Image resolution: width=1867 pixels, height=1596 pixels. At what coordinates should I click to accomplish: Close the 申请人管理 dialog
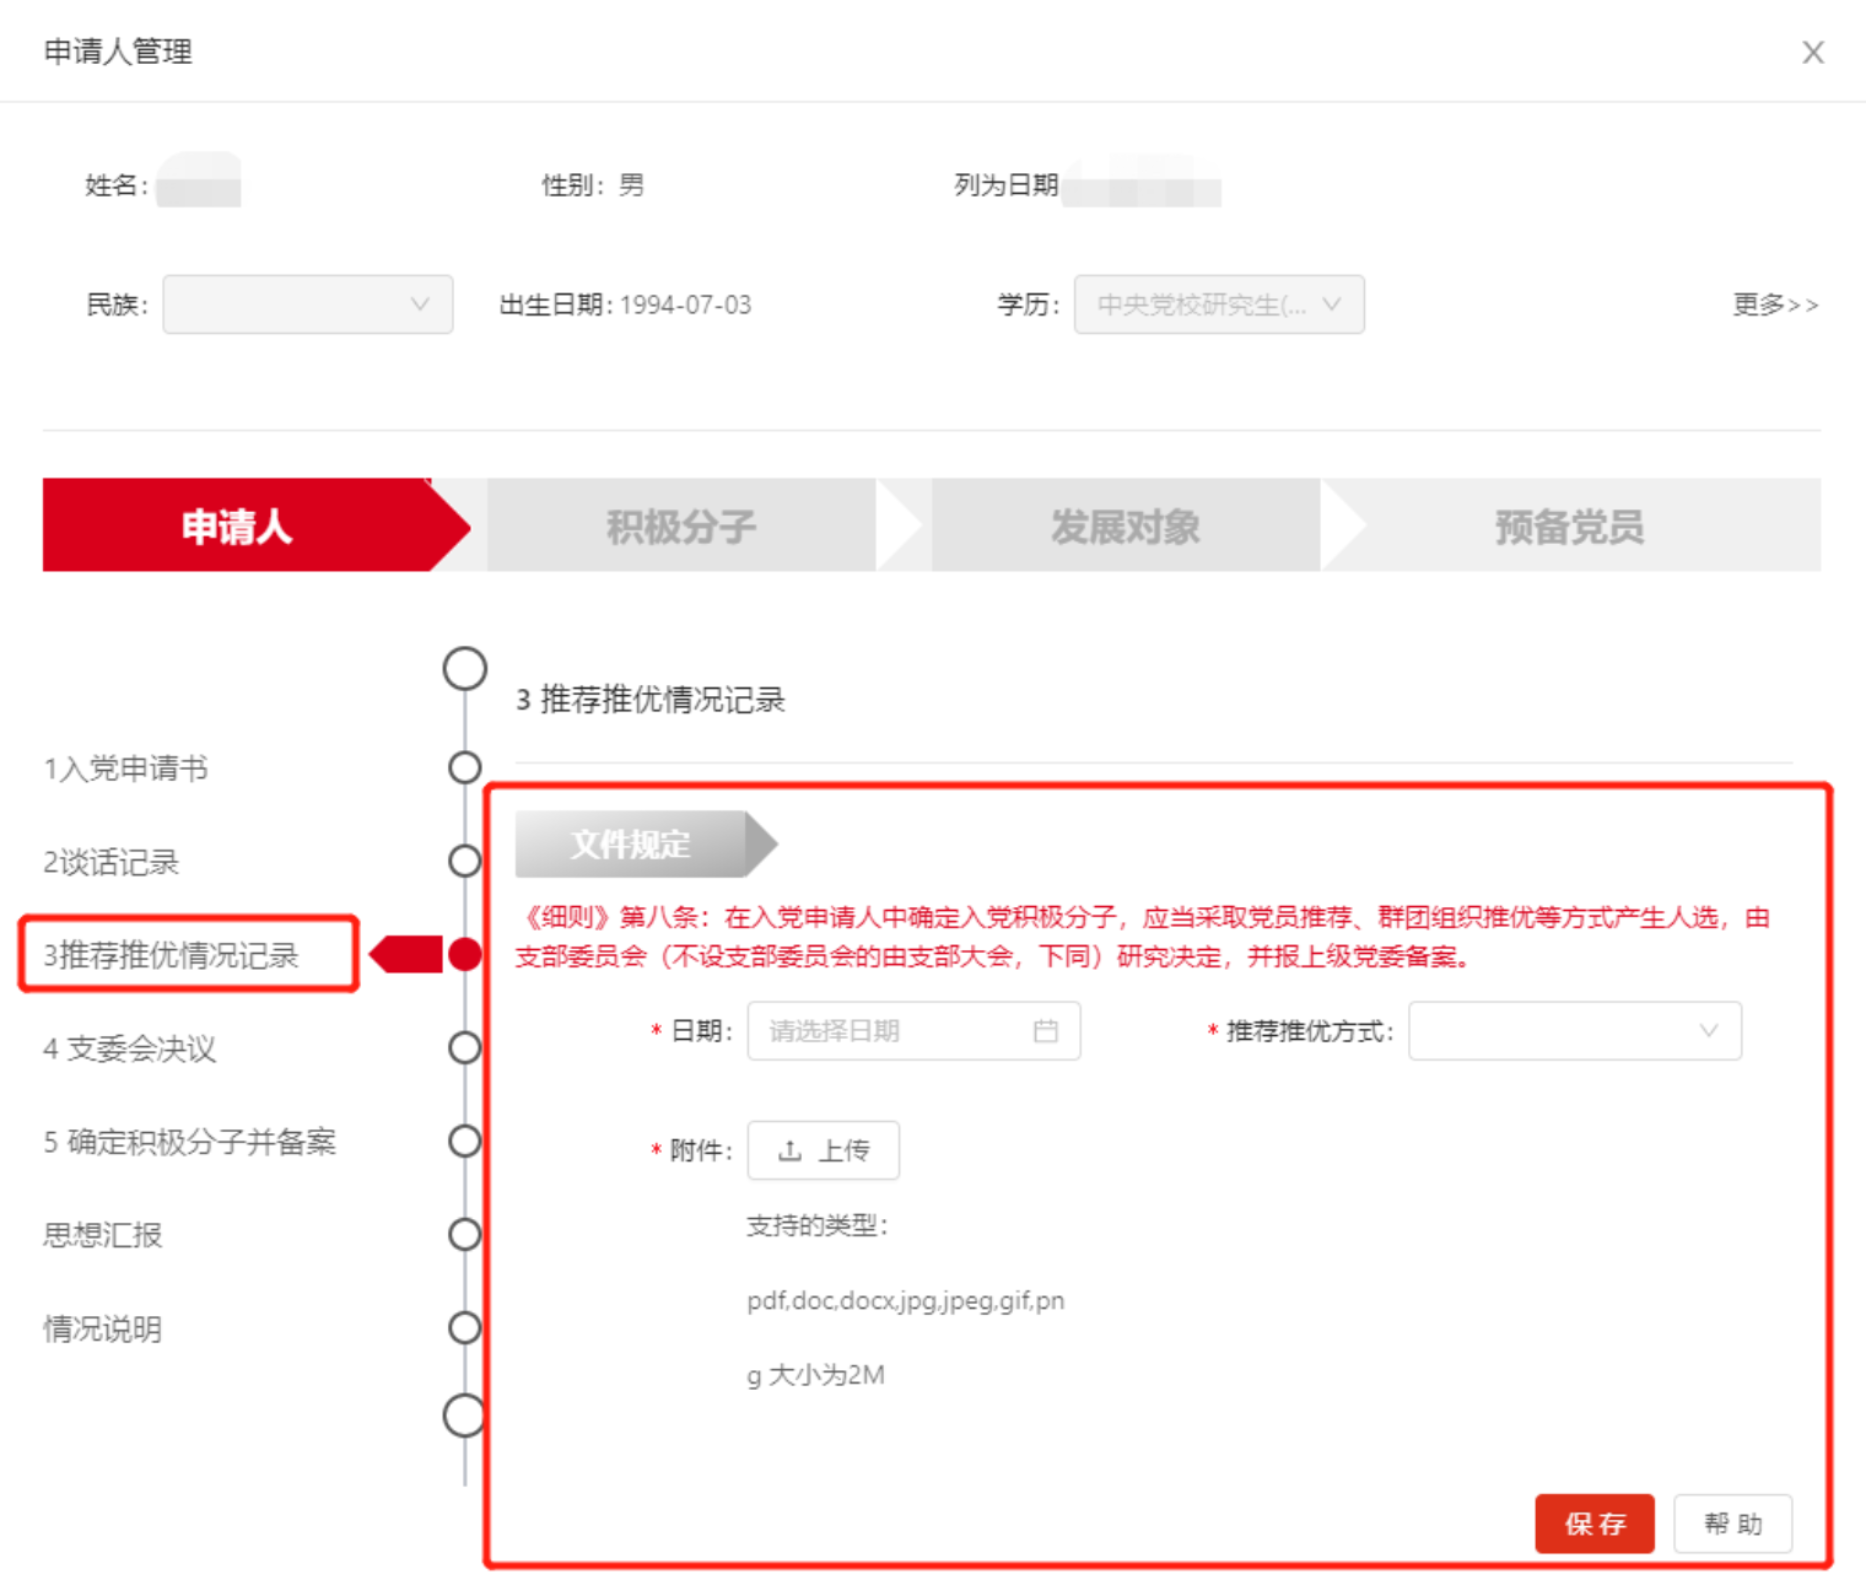pos(1812,52)
